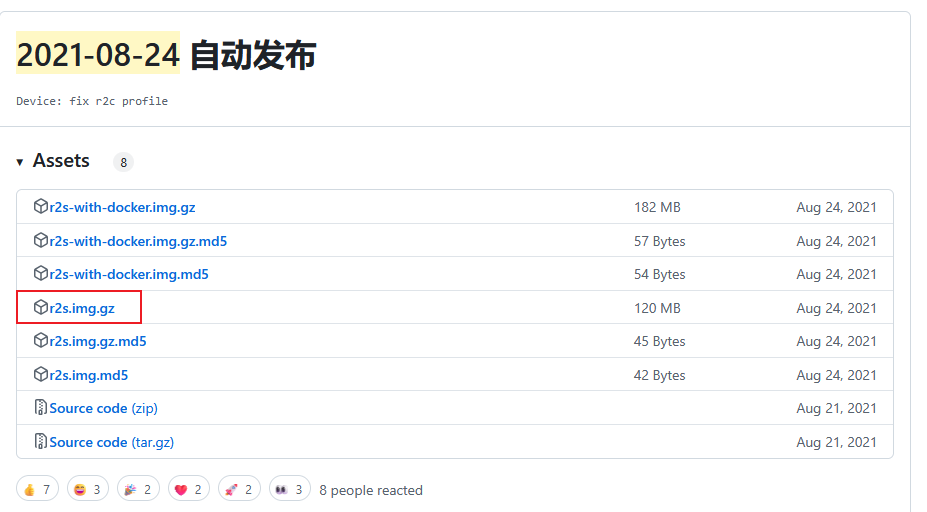Click package icon beside r2s.img.gz
This screenshot has height=512, width=927.
pyautogui.click(x=41, y=307)
